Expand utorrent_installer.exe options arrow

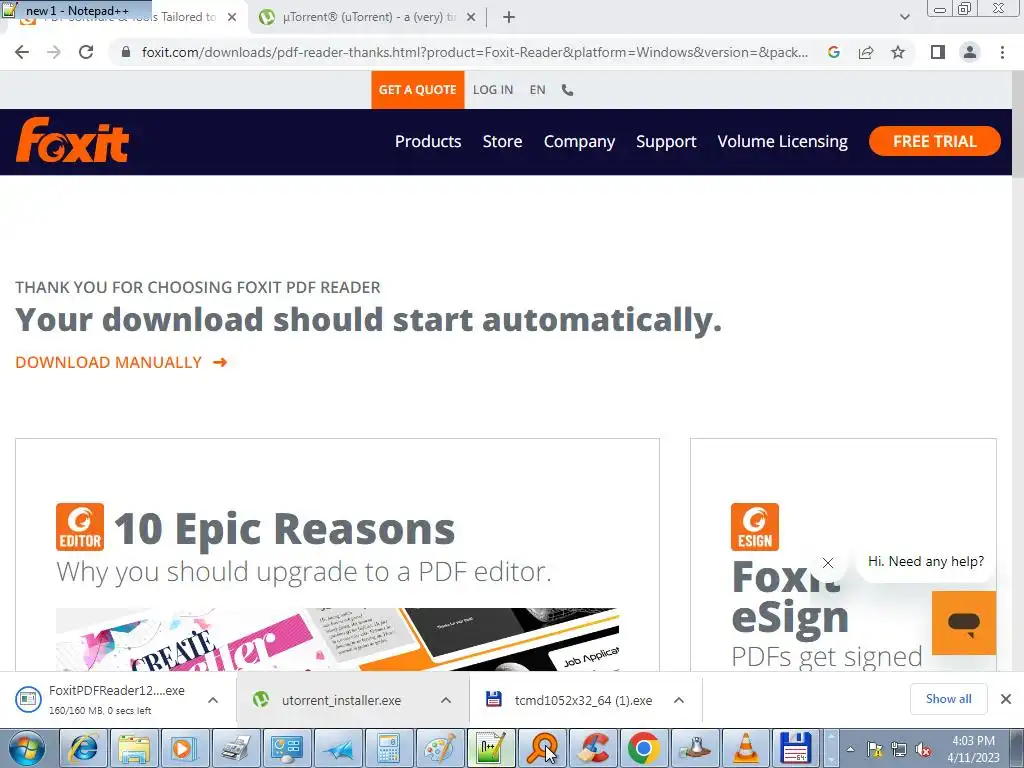coord(446,700)
